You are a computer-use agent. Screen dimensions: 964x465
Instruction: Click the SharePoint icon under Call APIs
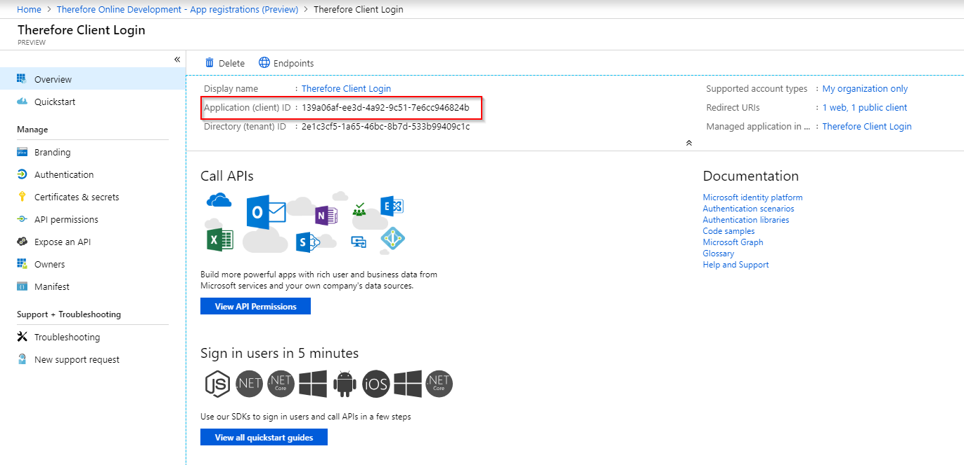[308, 242]
